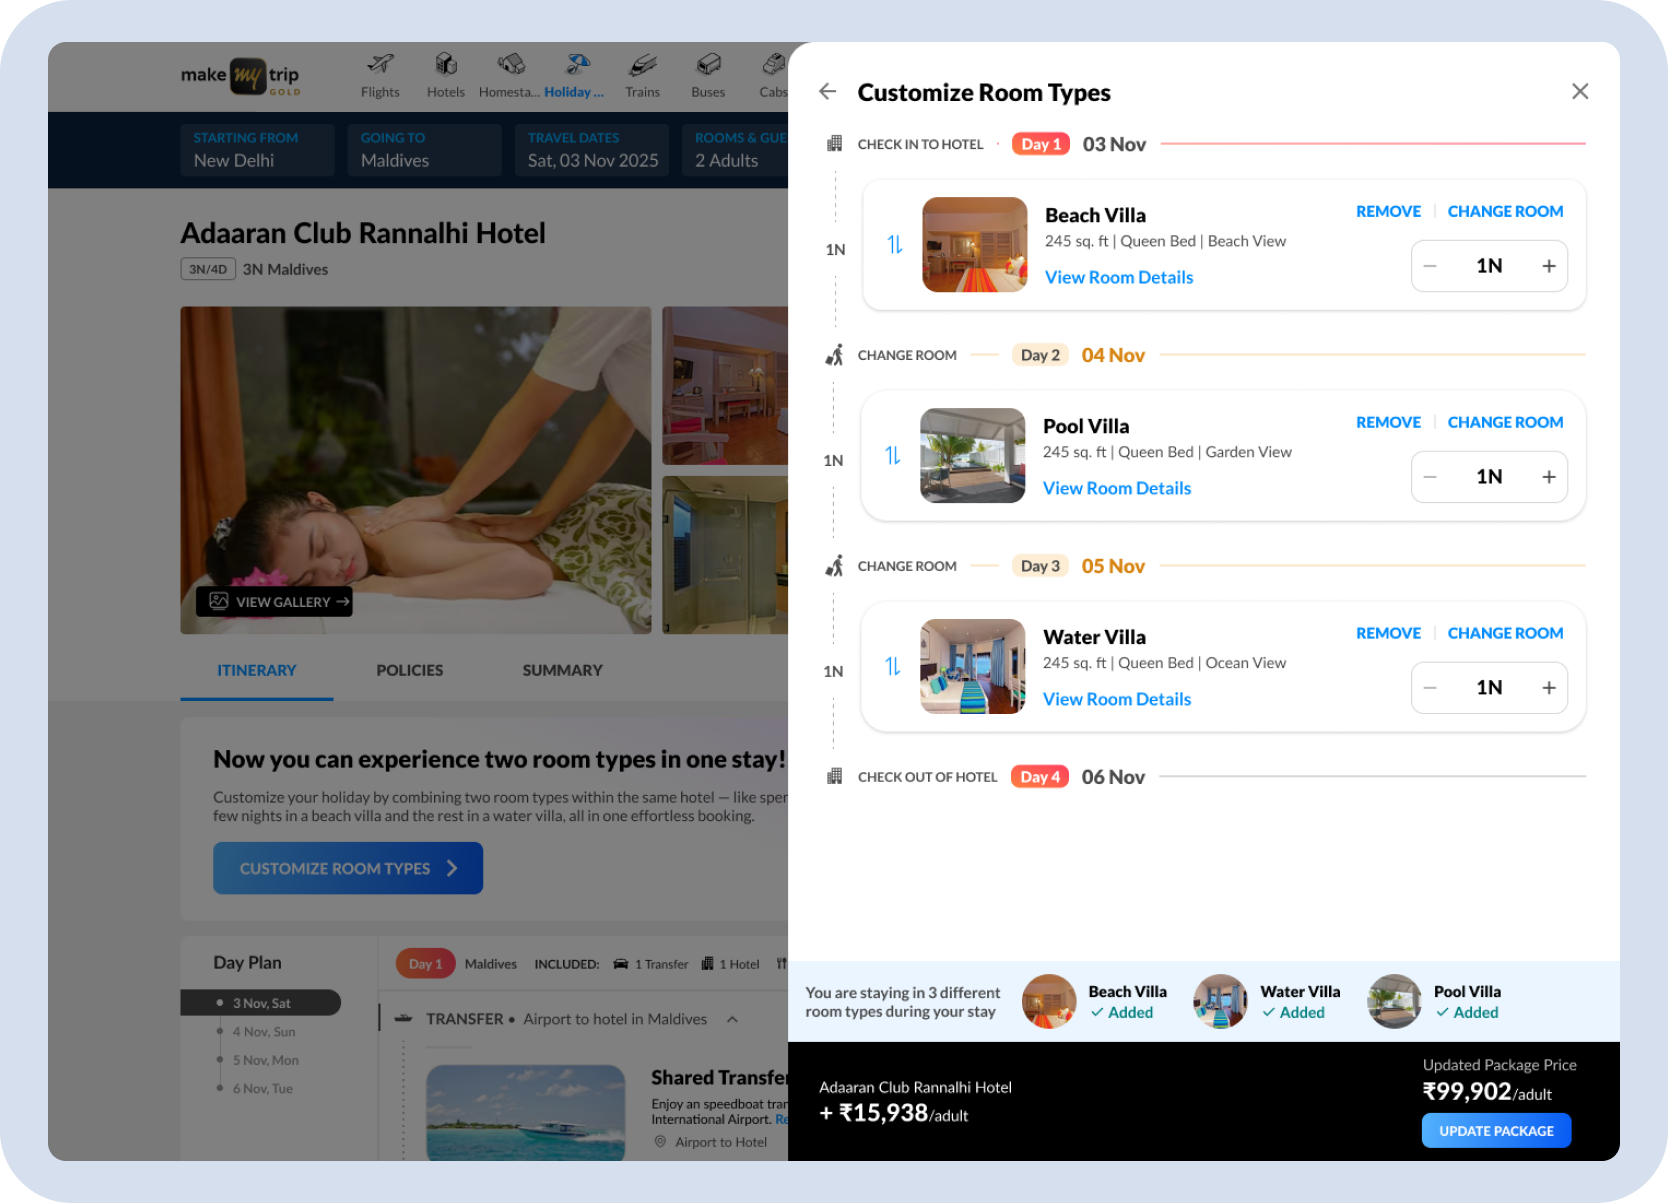
Task: Decrease Water Villa nights with minus
Action: tap(1430, 688)
